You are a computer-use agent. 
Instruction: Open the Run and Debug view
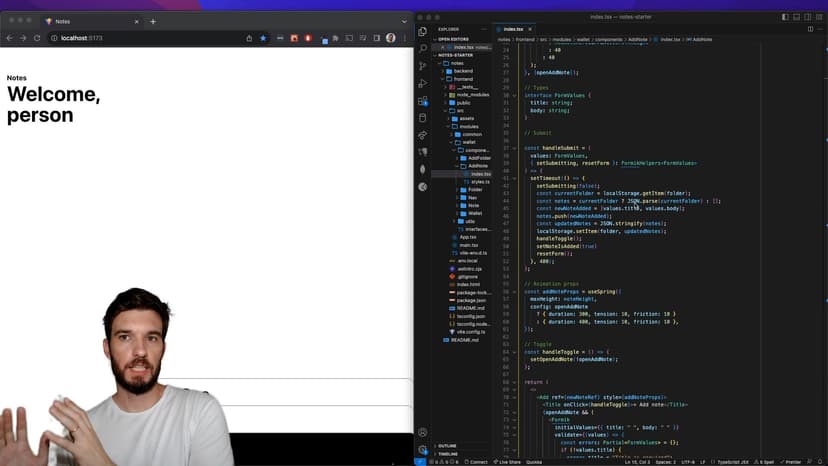click(x=424, y=83)
